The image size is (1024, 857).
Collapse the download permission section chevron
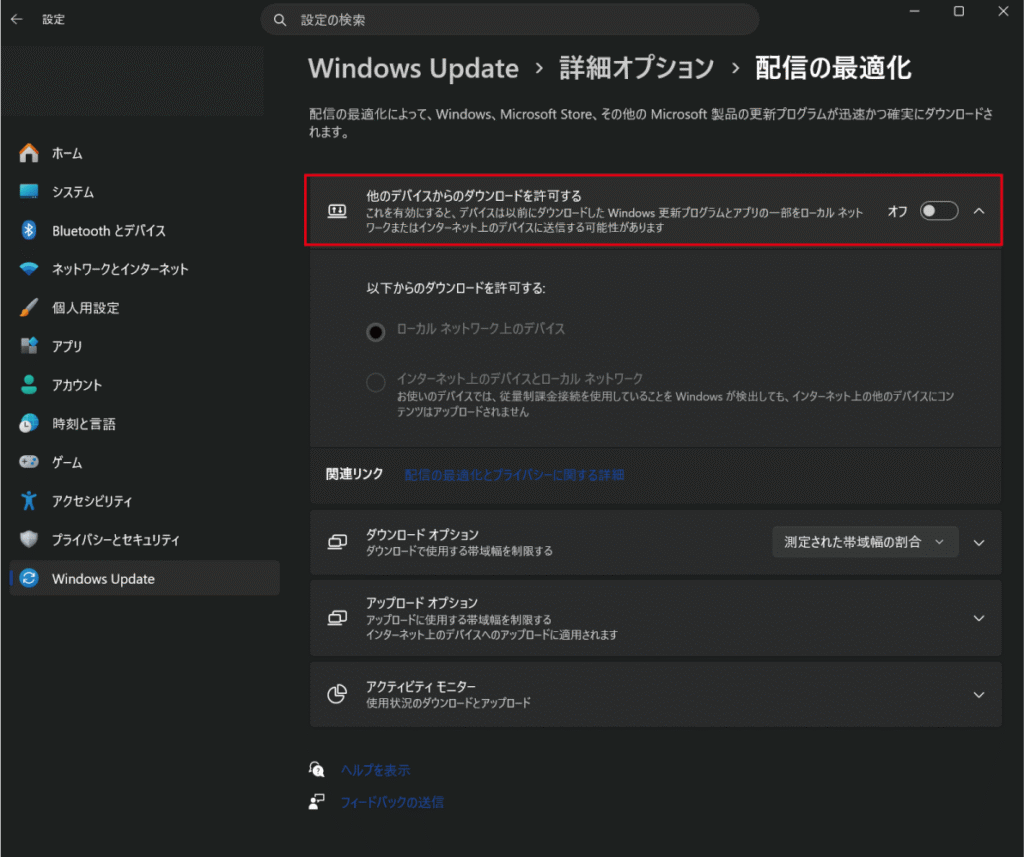pyautogui.click(x=979, y=211)
